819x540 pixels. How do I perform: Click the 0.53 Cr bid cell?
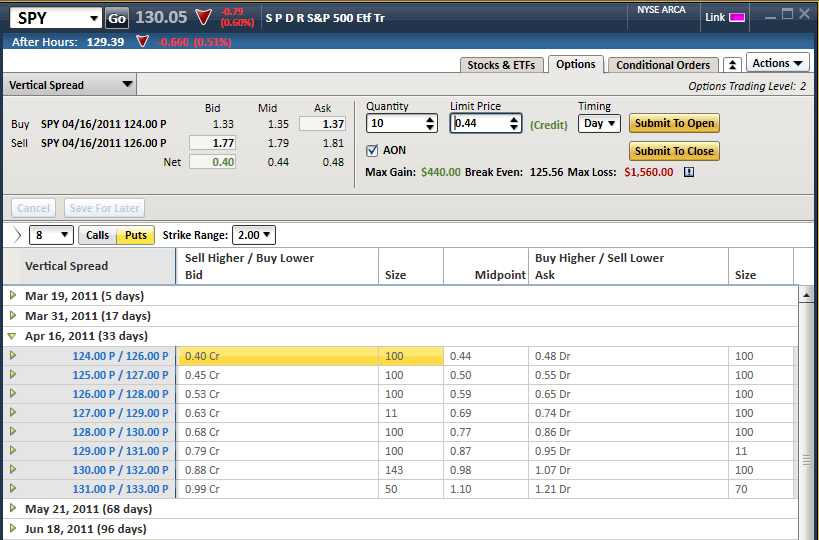tap(278, 394)
